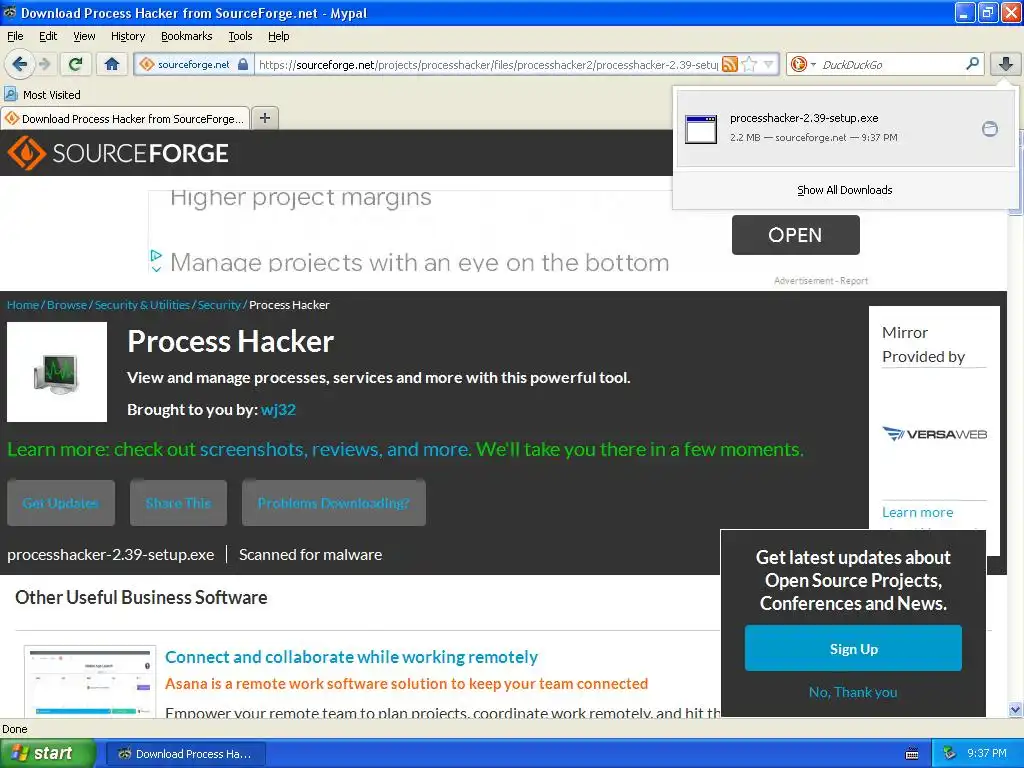
Task: Reload the page with the refresh icon
Action: 76,64
